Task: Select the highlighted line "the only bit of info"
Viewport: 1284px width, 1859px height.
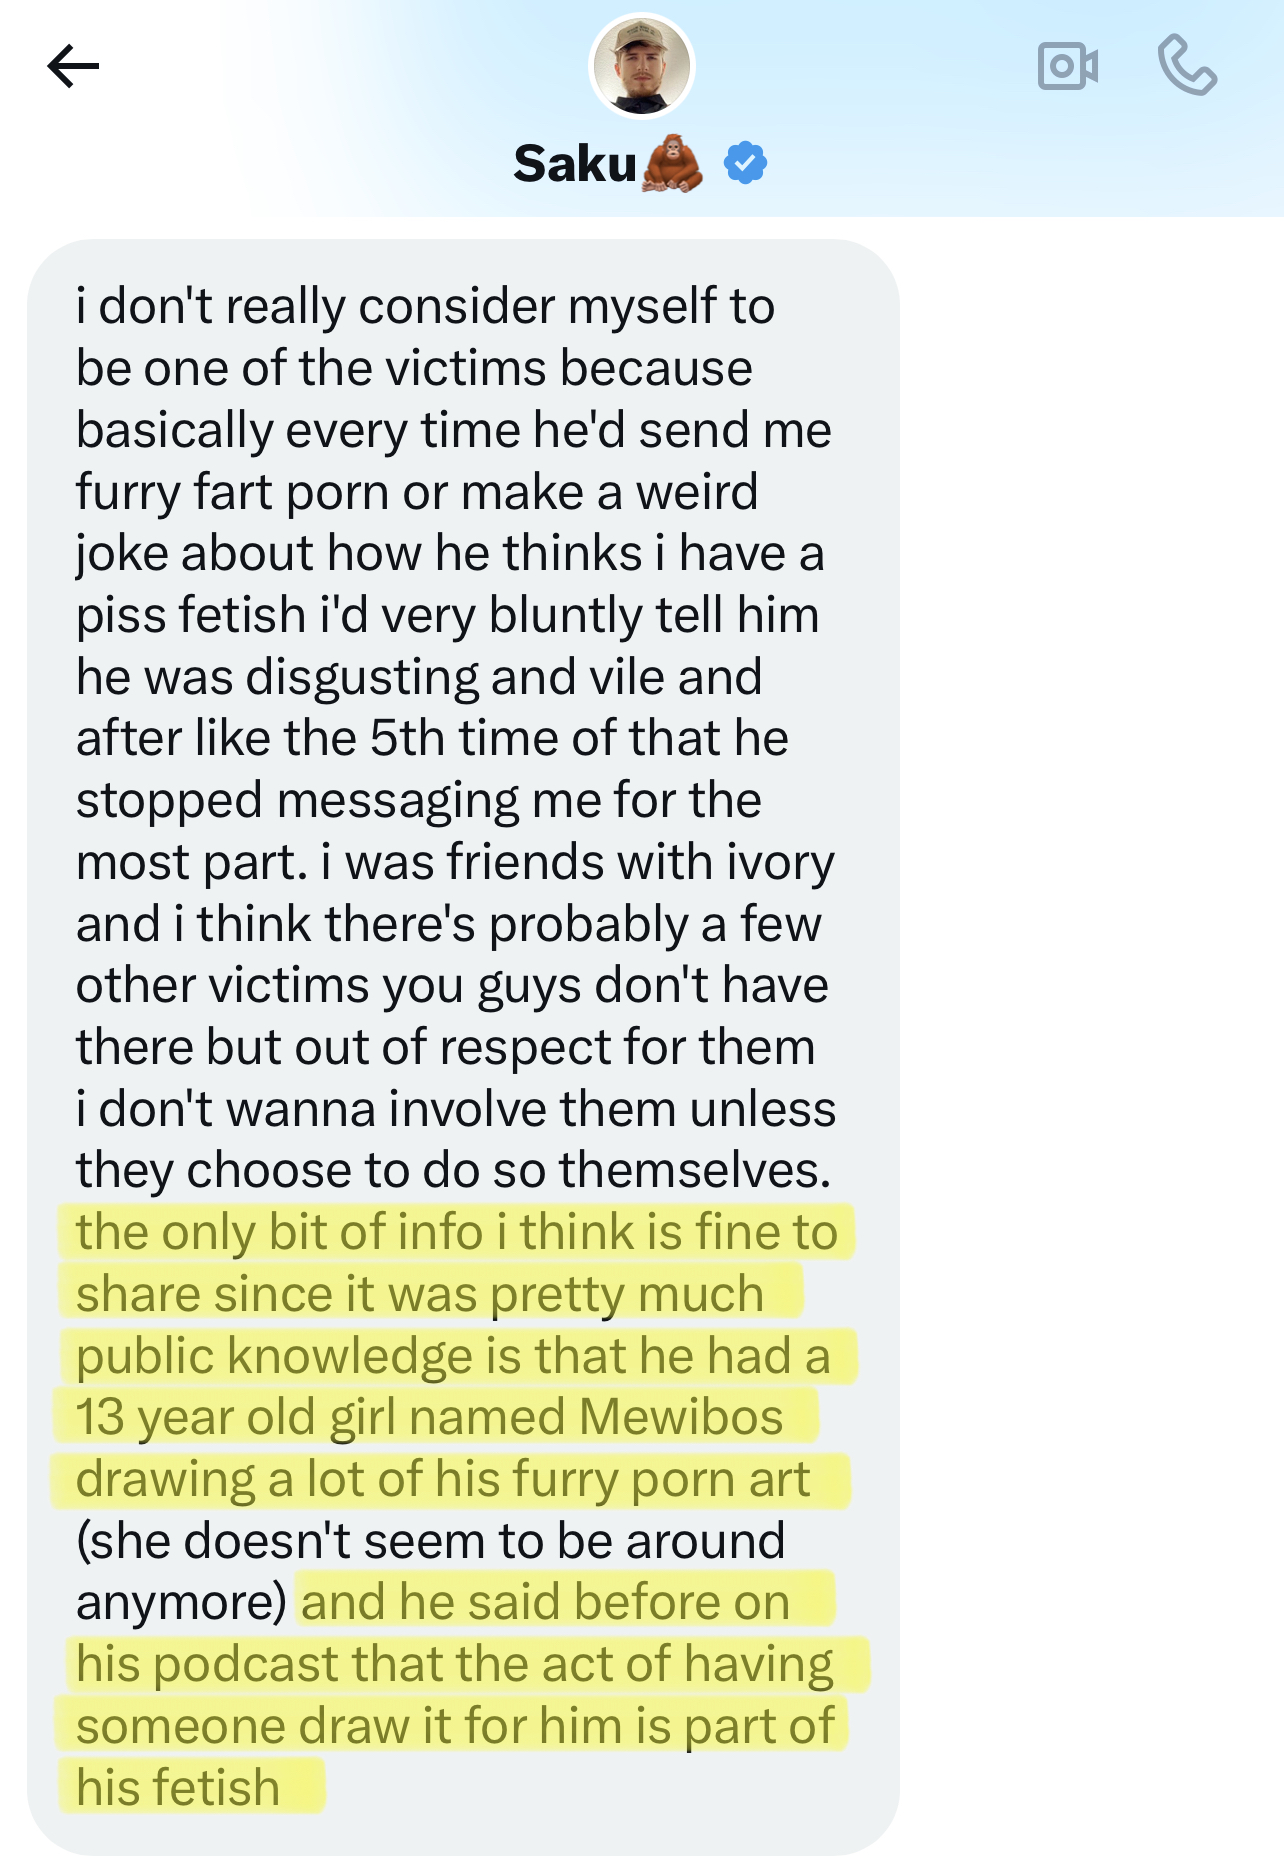Action: point(455,1232)
